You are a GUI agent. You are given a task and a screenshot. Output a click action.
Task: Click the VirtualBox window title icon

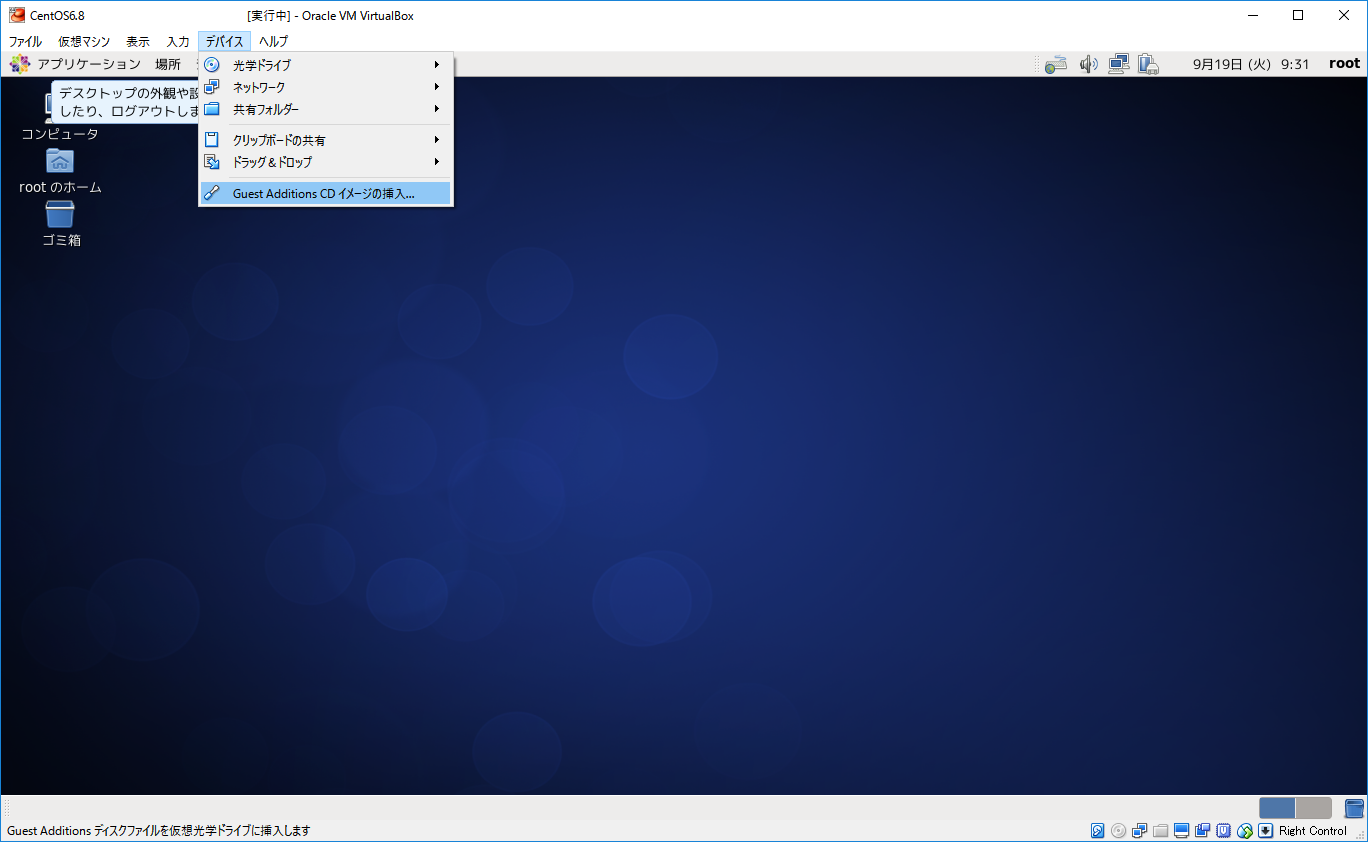17,15
